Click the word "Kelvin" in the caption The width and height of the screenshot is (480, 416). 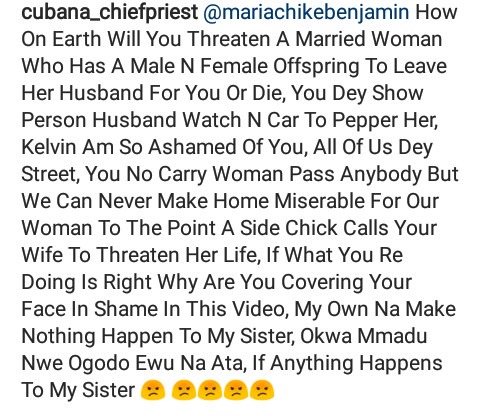pyautogui.click(x=49, y=147)
